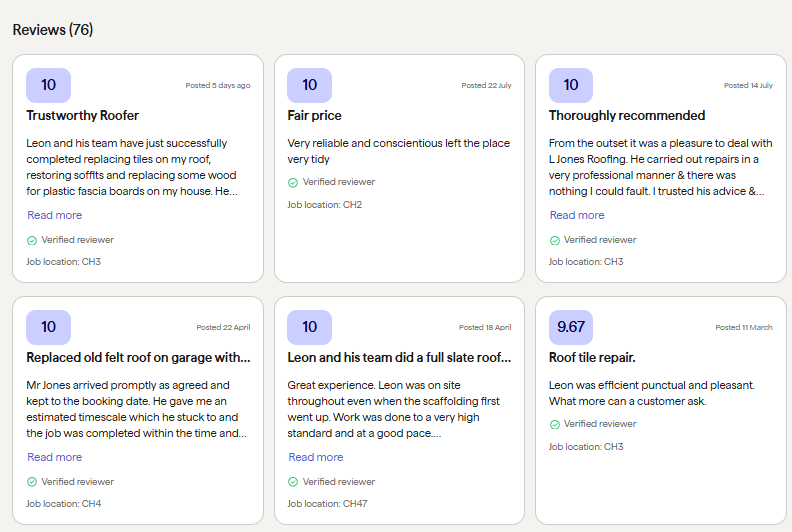Click verified checkmark in Roof tile repair review
Viewport: 792px width, 532px height.
(555, 424)
